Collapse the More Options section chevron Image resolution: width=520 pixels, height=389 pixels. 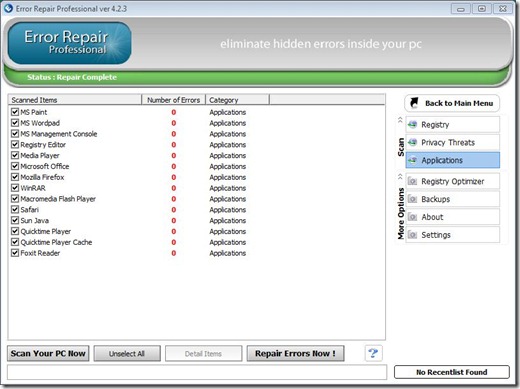[400, 177]
